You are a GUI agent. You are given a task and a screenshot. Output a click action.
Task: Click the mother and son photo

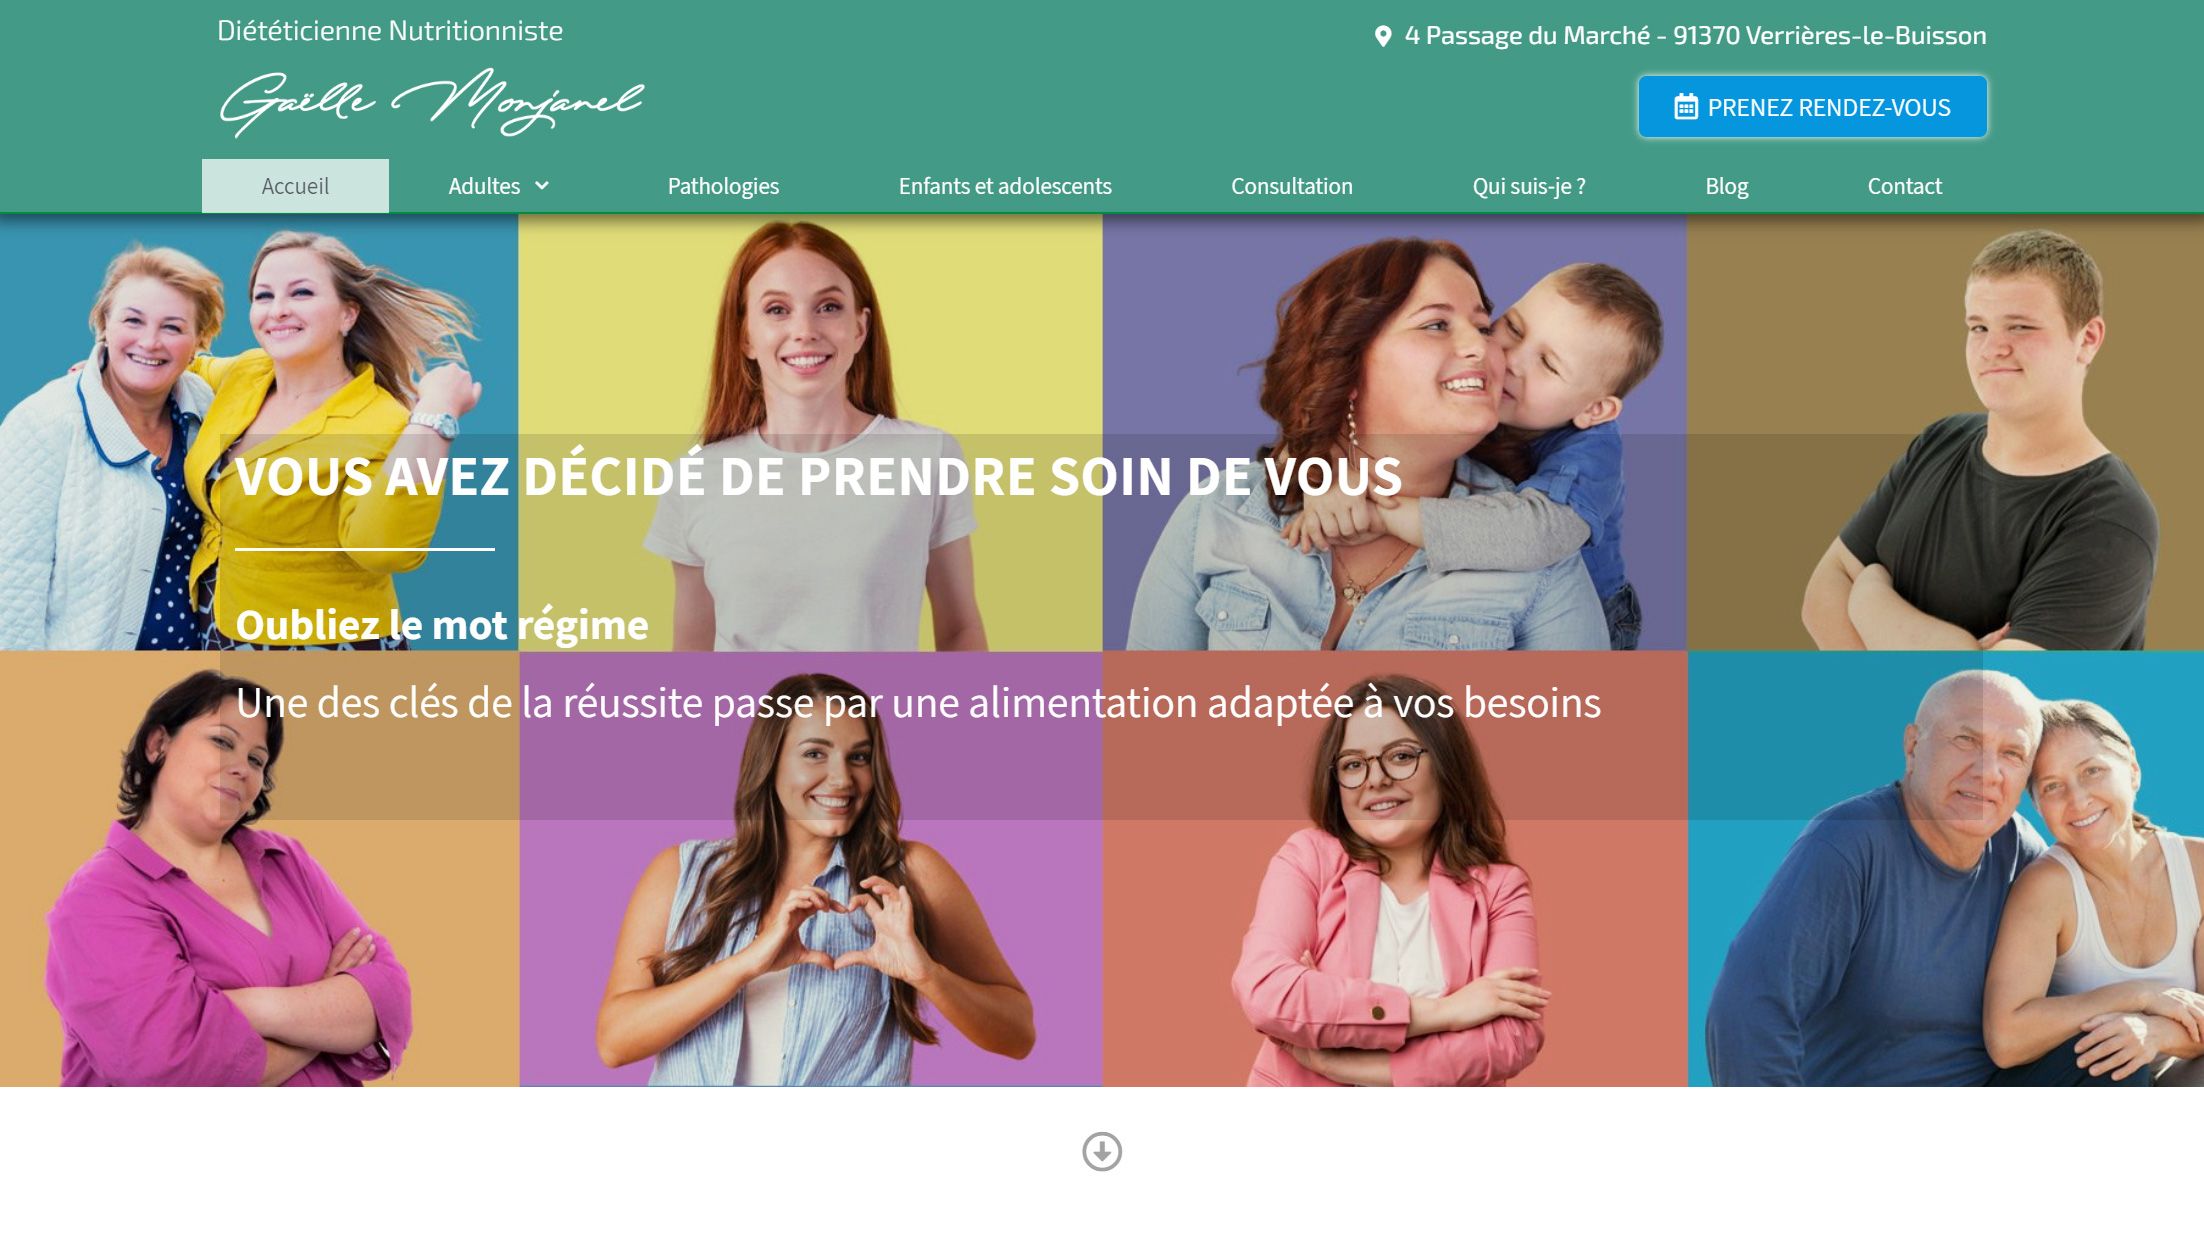coord(1394,432)
